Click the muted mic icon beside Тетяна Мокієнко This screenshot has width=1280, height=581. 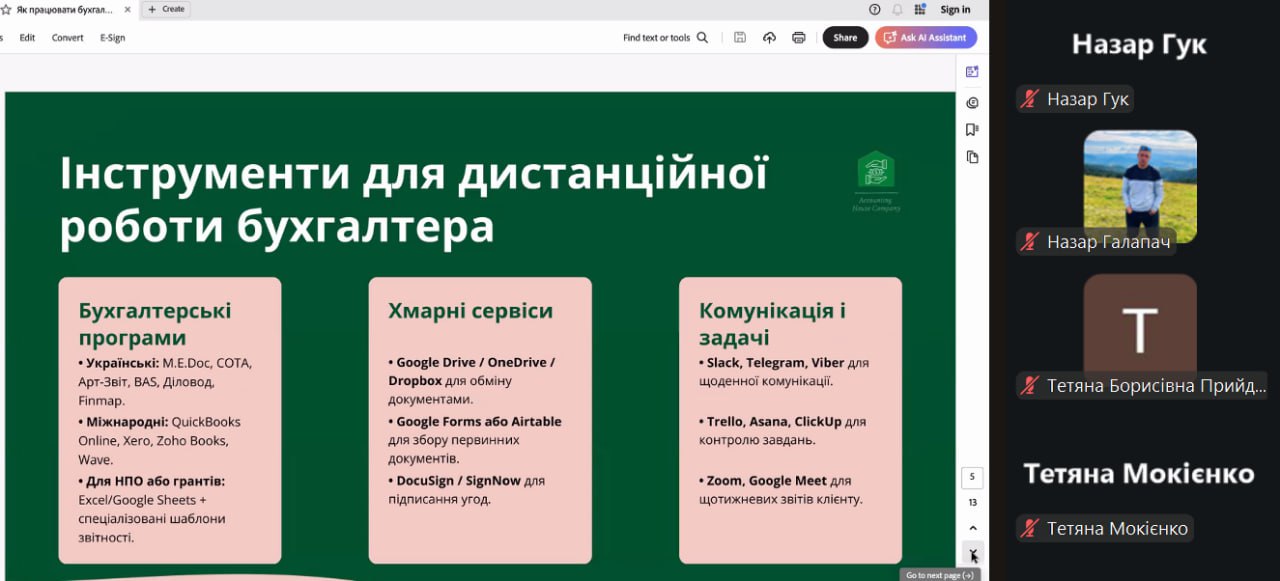coord(1029,528)
